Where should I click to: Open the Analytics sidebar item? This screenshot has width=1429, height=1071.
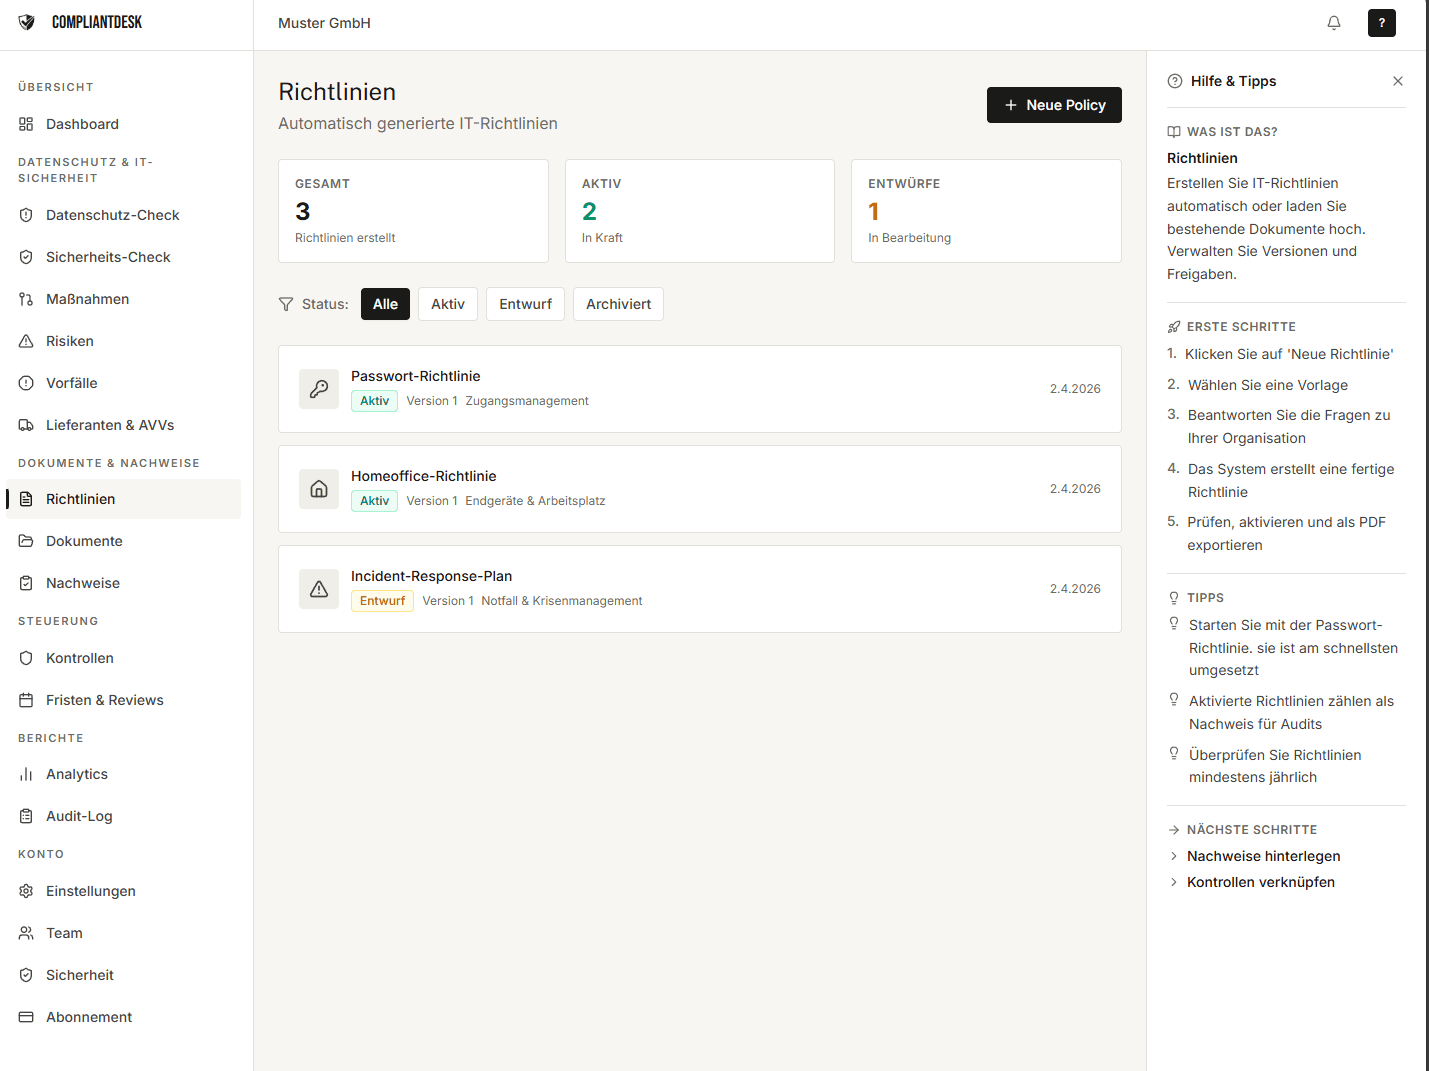click(77, 774)
